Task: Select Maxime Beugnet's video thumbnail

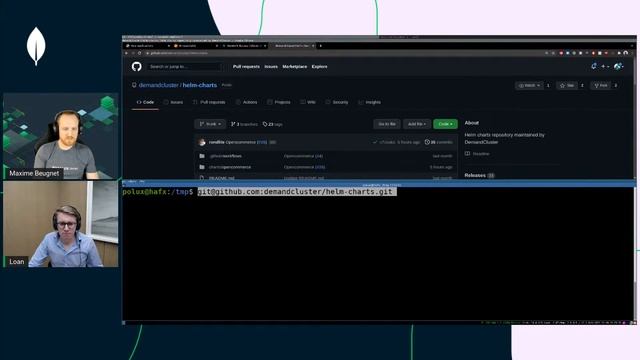Action: click(61, 136)
